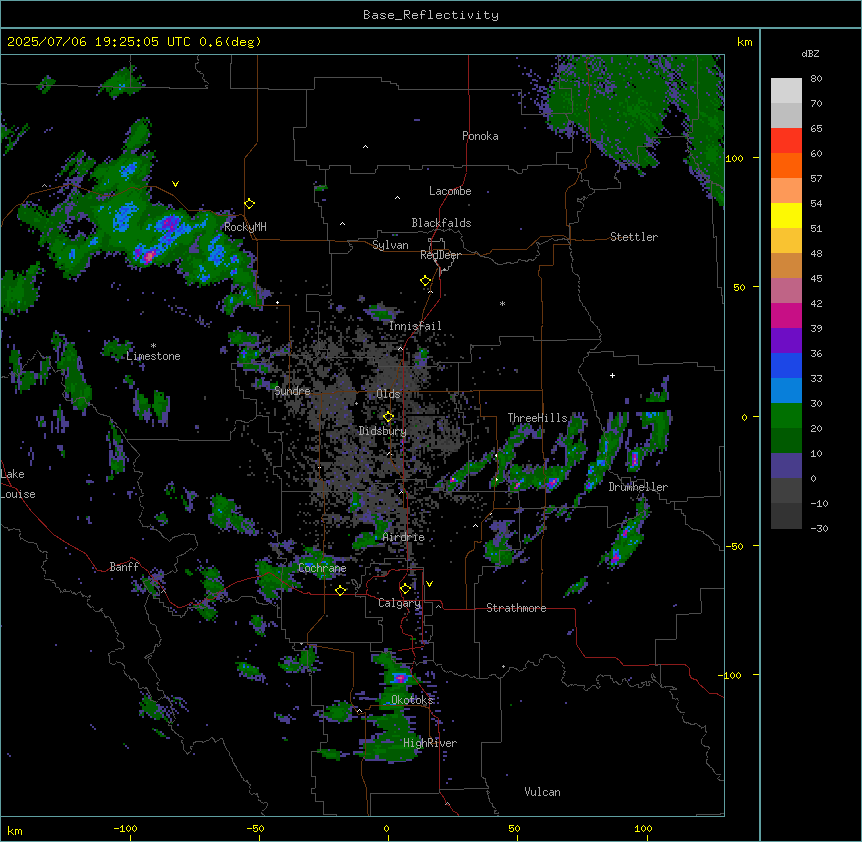Screen dimensions: 862x842
Task: Click the Stettler city label
Action: [x=634, y=237]
